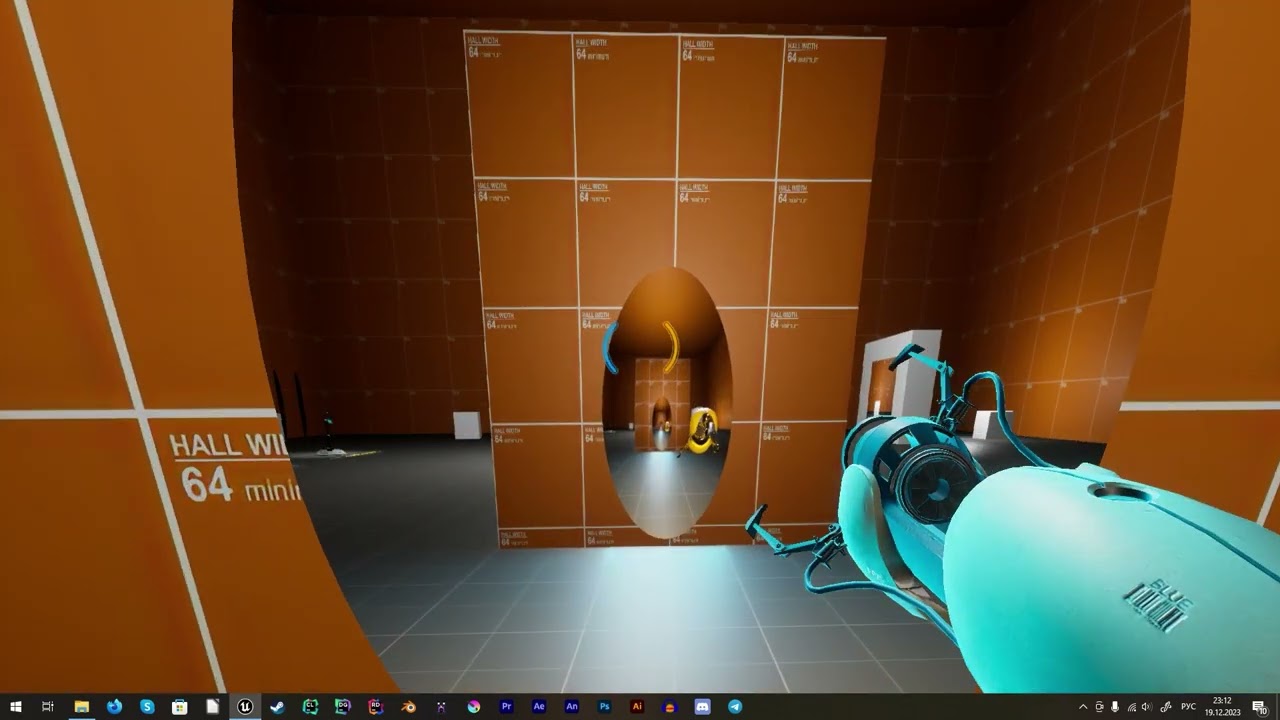Open Blender from the taskbar
The width and height of the screenshot is (1280, 720).
point(408,706)
